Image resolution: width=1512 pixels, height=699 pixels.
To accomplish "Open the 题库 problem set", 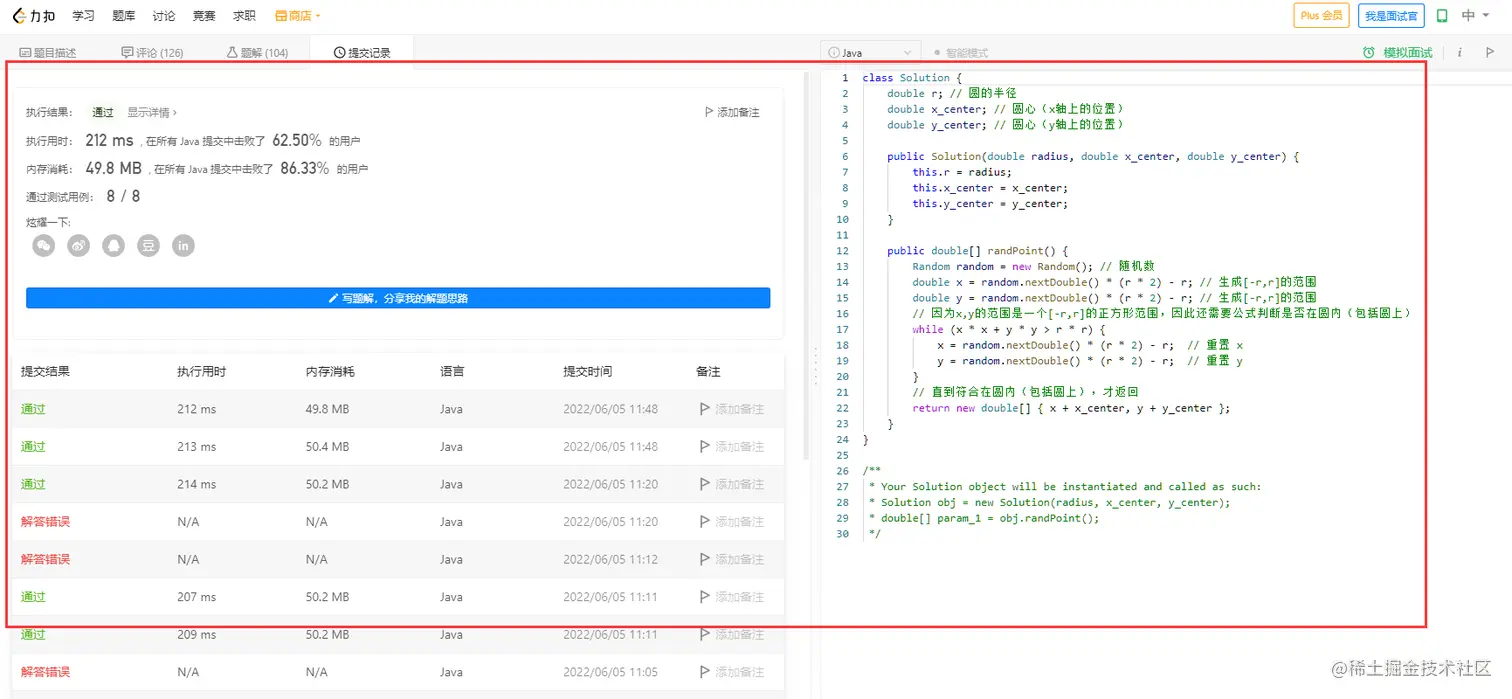I will (x=124, y=16).
